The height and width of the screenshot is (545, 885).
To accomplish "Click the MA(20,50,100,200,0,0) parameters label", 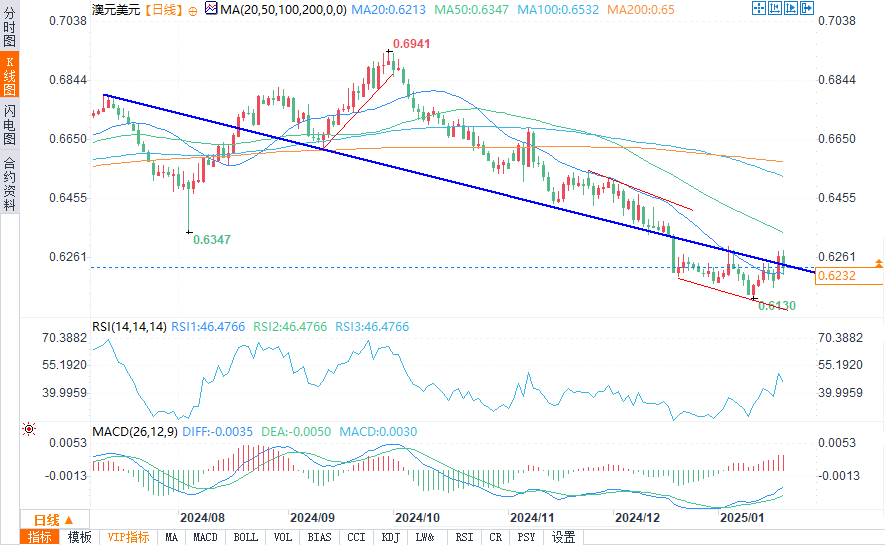I will tap(283, 10).
